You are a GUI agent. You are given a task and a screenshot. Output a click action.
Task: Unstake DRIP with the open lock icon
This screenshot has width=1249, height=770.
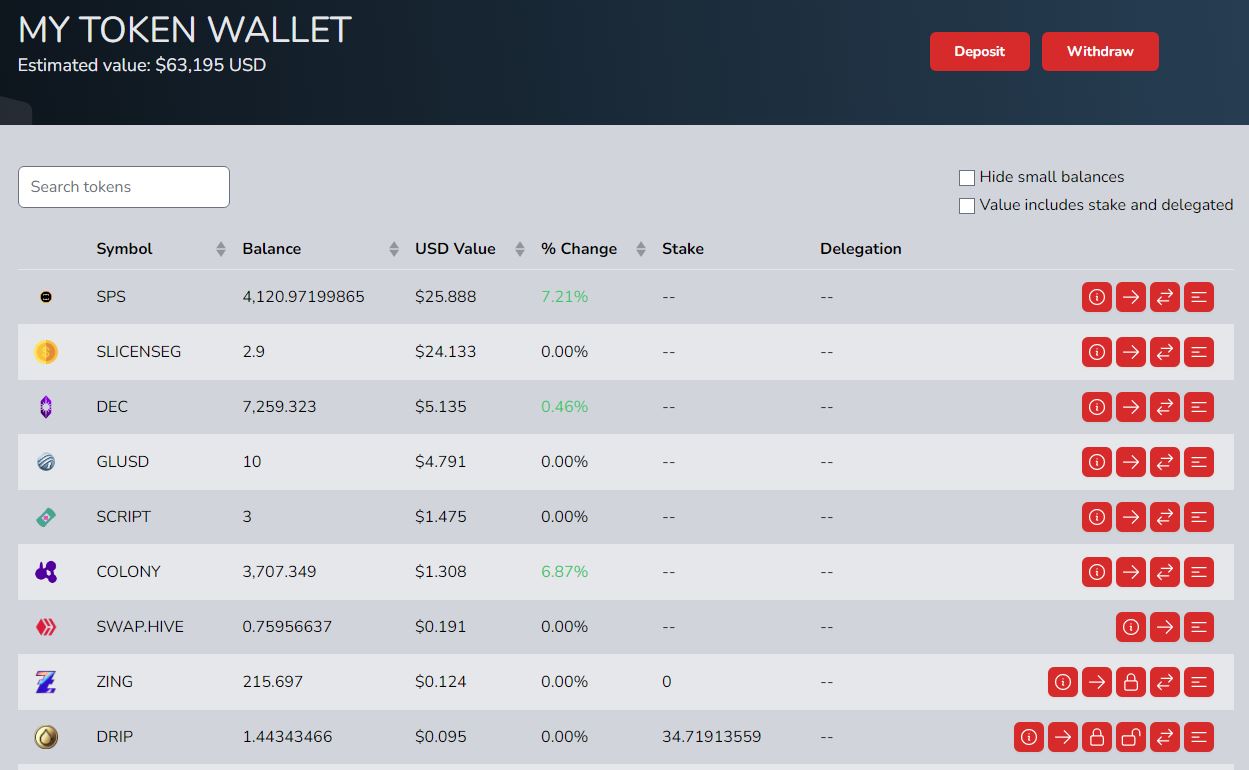[1131, 737]
